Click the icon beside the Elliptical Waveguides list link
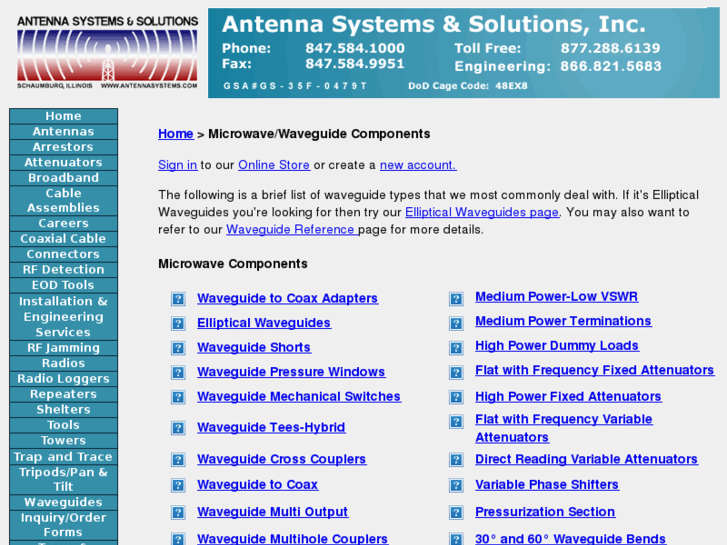Image resolution: width=727 pixels, height=545 pixels. (178, 323)
